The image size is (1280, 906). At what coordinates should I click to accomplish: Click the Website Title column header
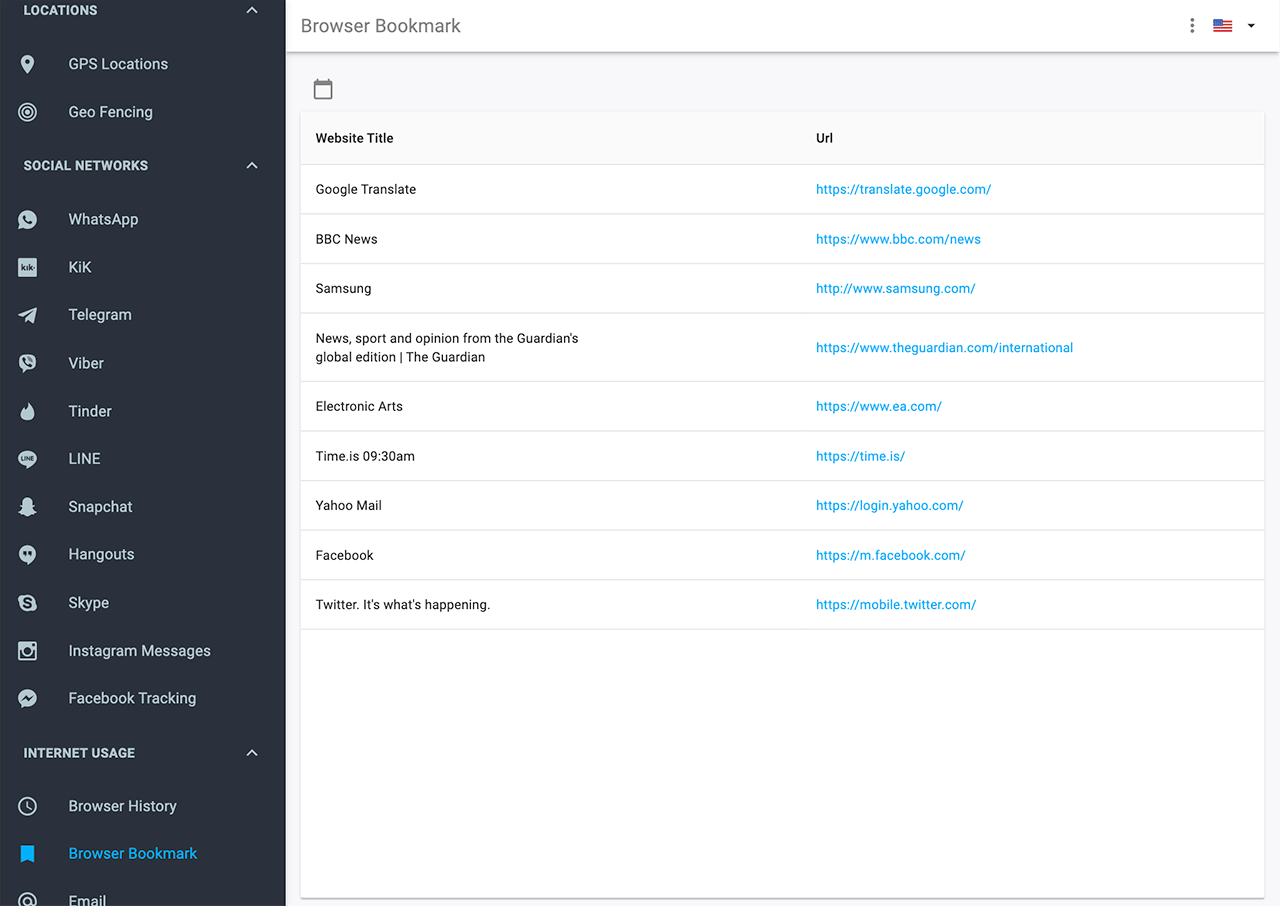tap(355, 138)
